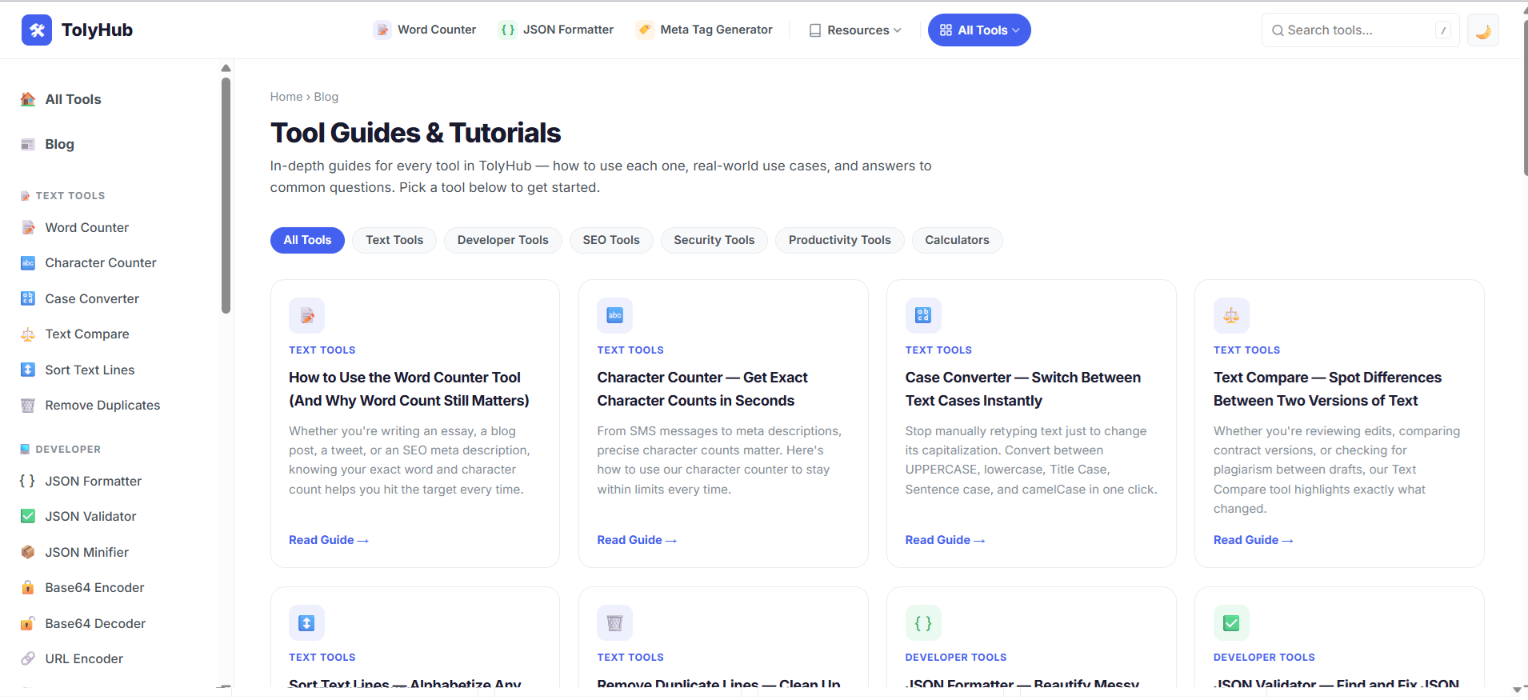Read Guide for the Word Counter tool
1528x700 pixels.
[x=329, y=540]
